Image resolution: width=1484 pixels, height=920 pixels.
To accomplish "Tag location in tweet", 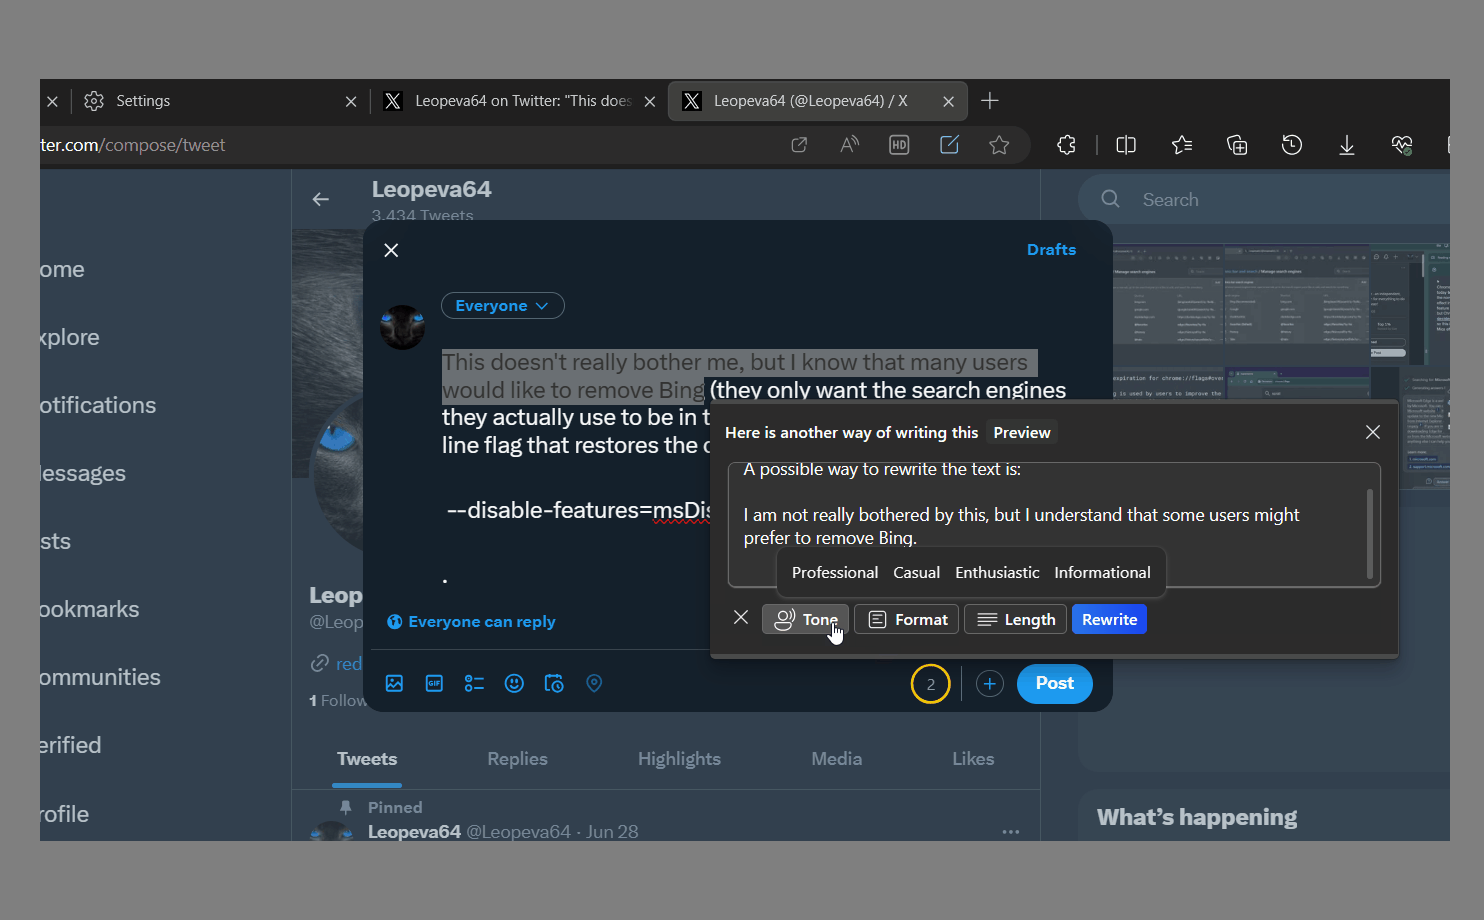I will tap(594, 684).
